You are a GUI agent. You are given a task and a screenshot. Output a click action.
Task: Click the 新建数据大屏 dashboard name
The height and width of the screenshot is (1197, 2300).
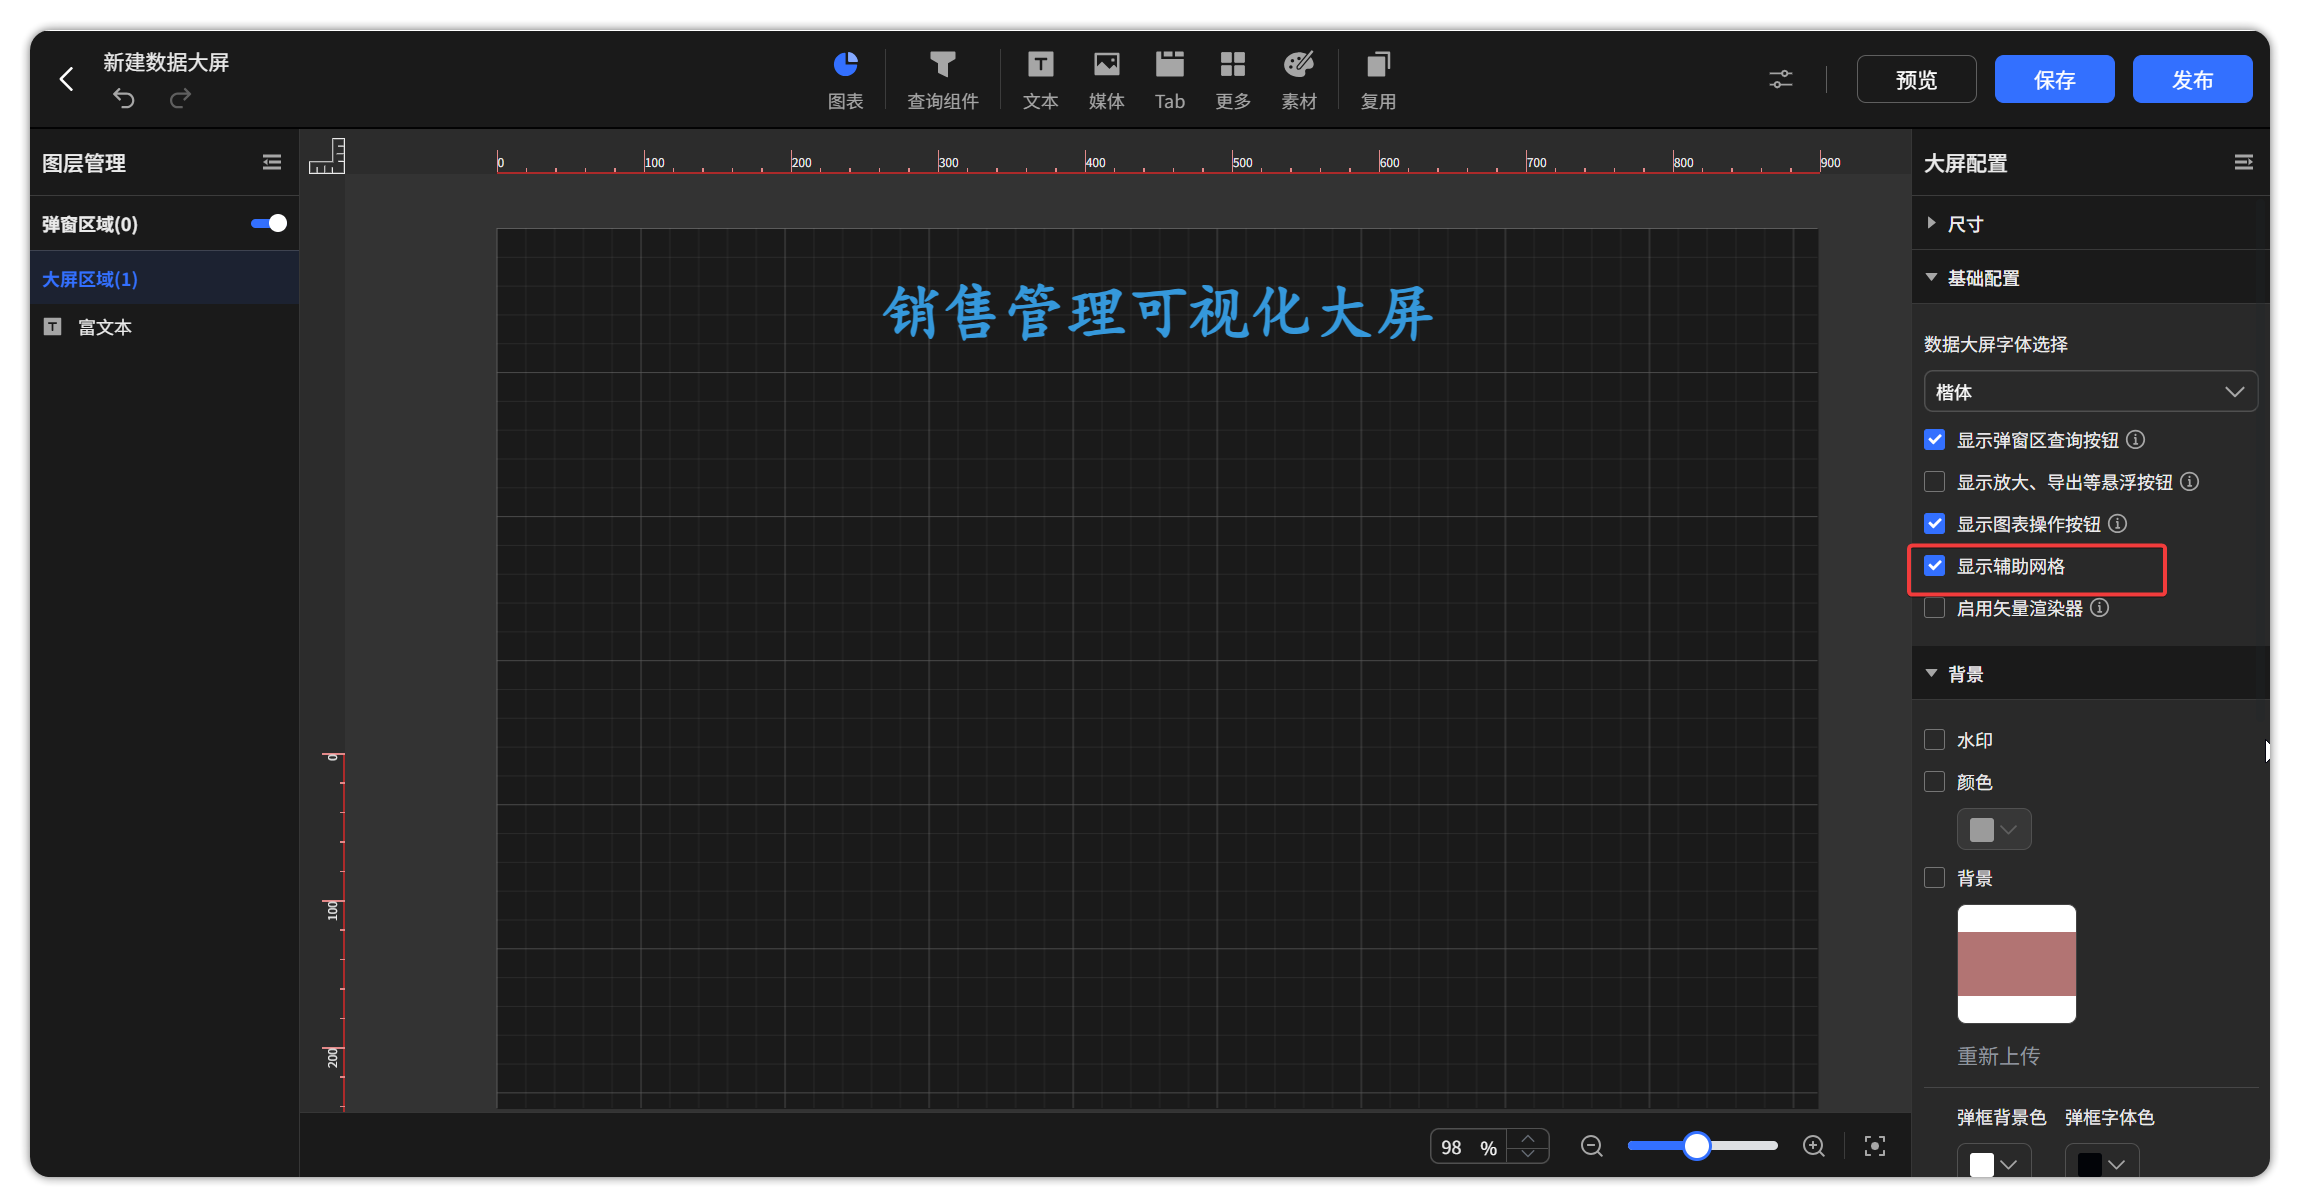pos(166,62)
